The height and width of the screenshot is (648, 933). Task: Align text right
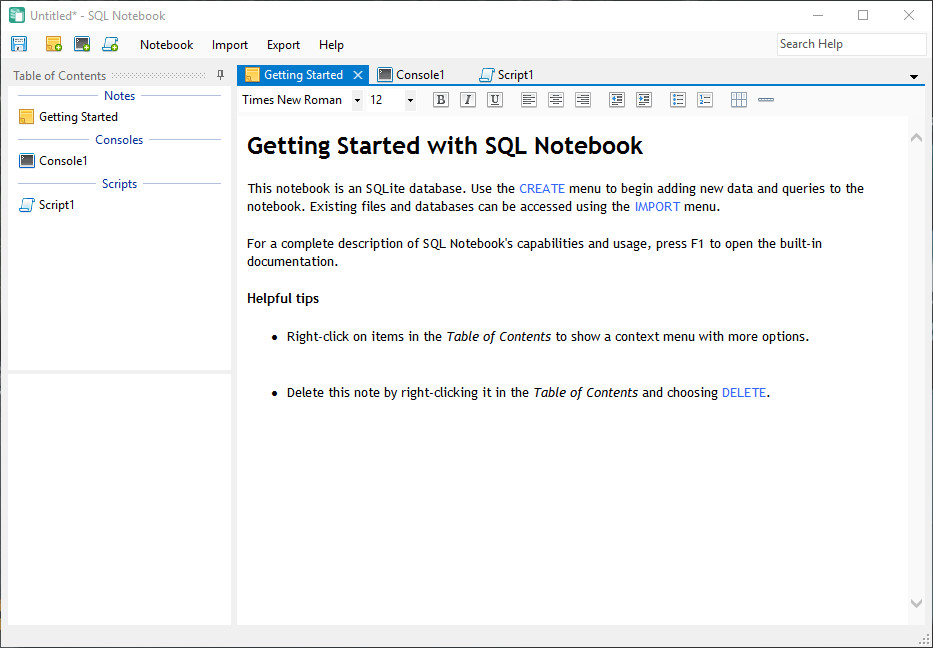pos(583,99)
